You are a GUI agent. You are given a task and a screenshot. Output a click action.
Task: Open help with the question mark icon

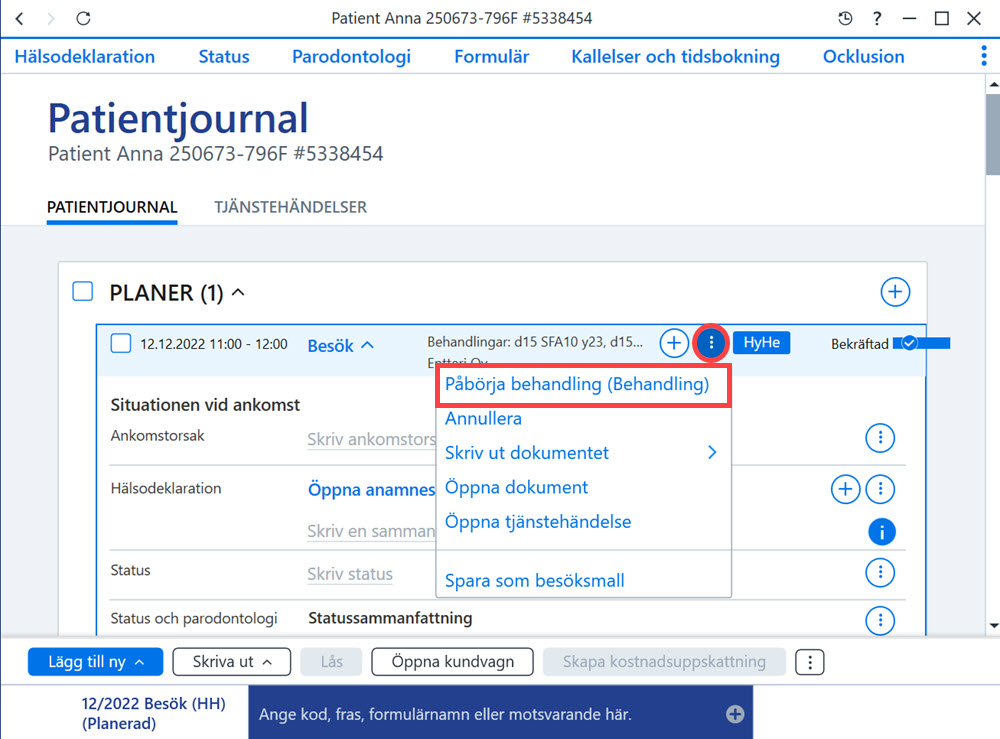coord(877,18)
